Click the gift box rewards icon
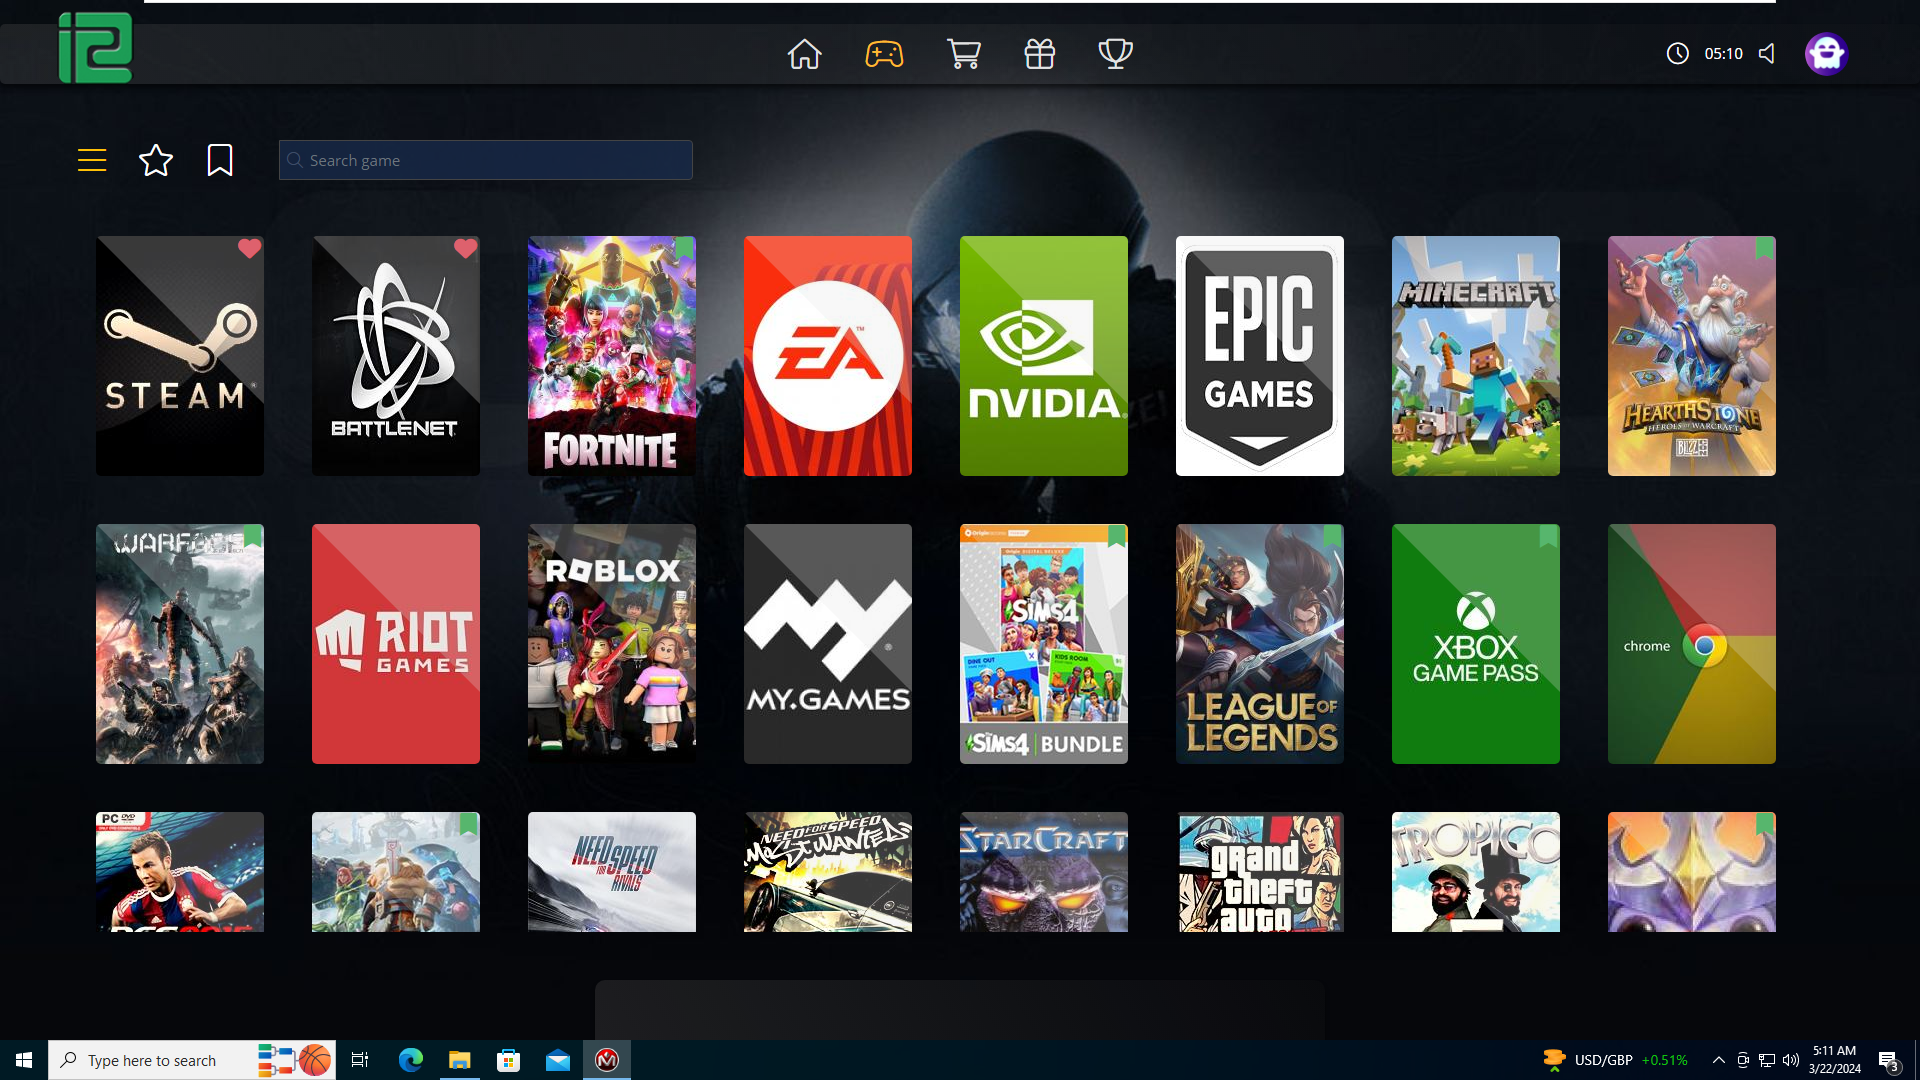Viewport: 1920px width, 1080px height. pyautogui.click(x=1039, y=54)
